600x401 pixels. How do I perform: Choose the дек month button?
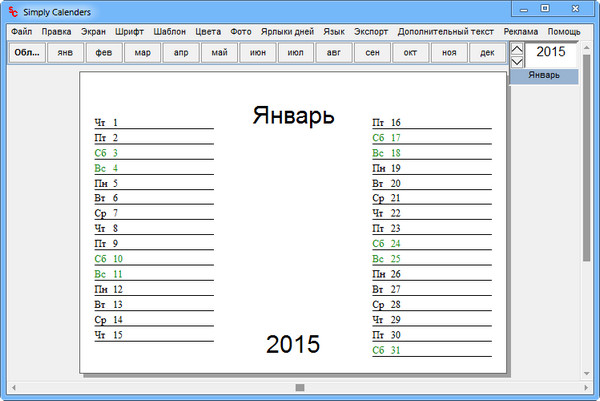point(487,53)
